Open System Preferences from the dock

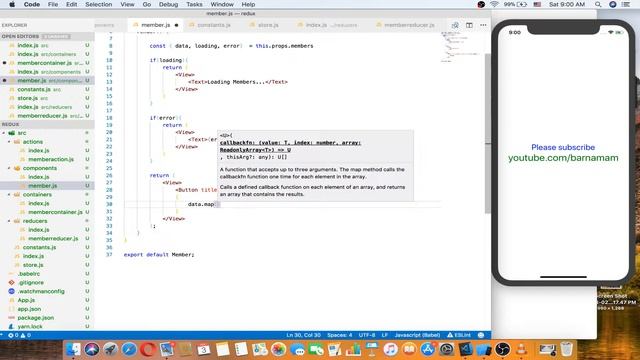pyautogui.click(x=447, y=349)
